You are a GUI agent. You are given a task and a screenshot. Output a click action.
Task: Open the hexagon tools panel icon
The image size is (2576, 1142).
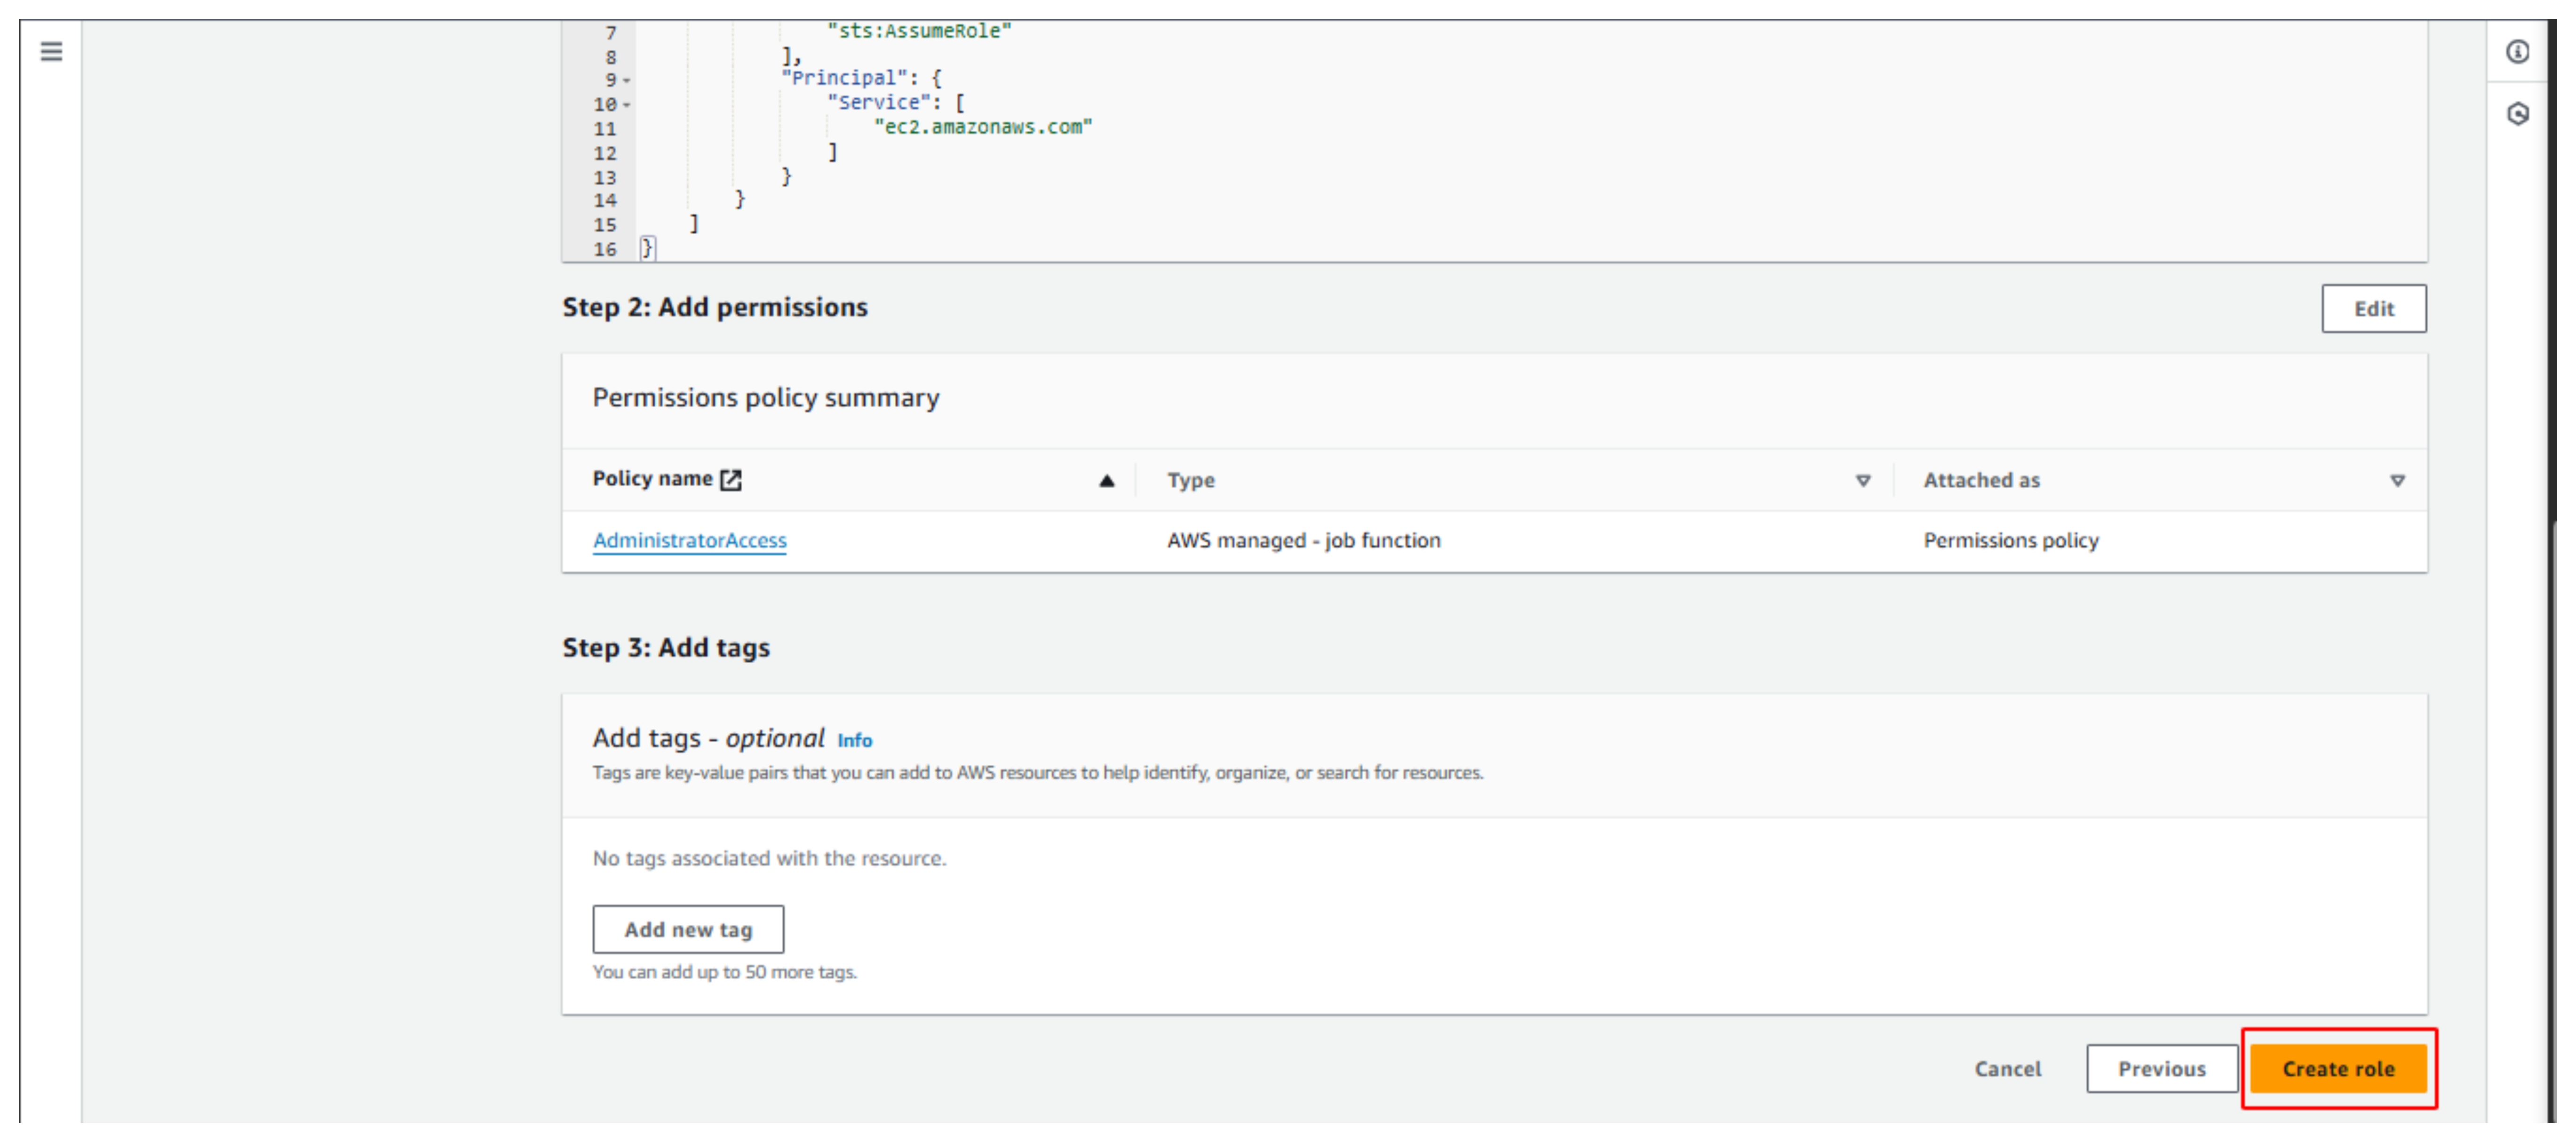click(x=2517, y=113)
